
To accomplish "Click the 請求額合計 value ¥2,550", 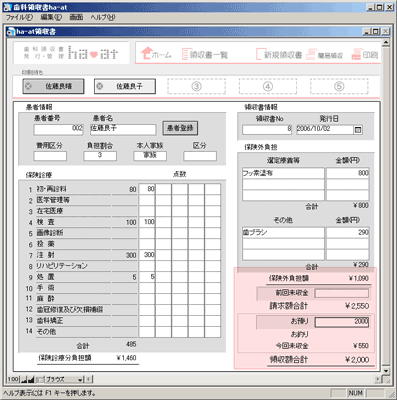I will (x=357, y=306).
